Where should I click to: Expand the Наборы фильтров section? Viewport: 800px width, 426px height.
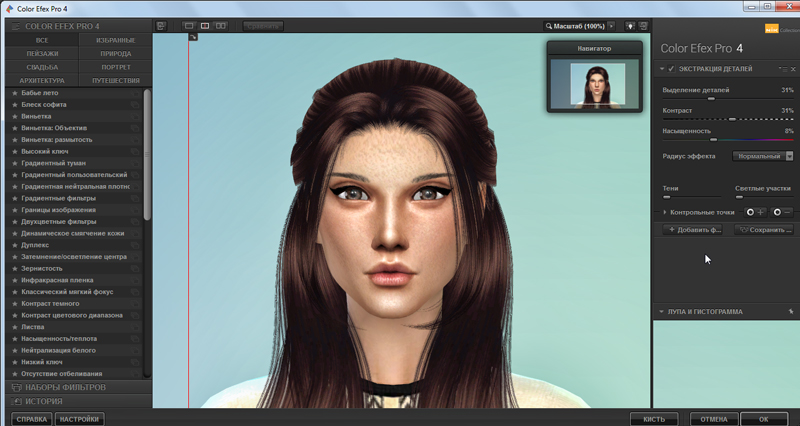pos(79,387)
